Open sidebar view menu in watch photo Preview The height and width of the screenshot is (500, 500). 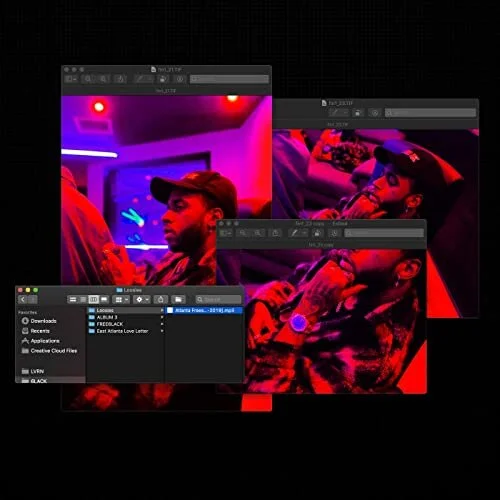coord(226,233)
